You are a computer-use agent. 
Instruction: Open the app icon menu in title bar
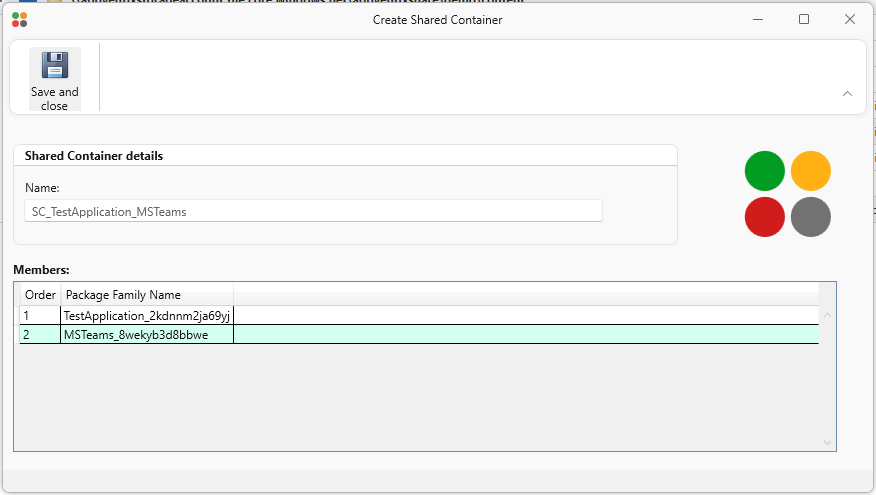click(x=19, y=19)
